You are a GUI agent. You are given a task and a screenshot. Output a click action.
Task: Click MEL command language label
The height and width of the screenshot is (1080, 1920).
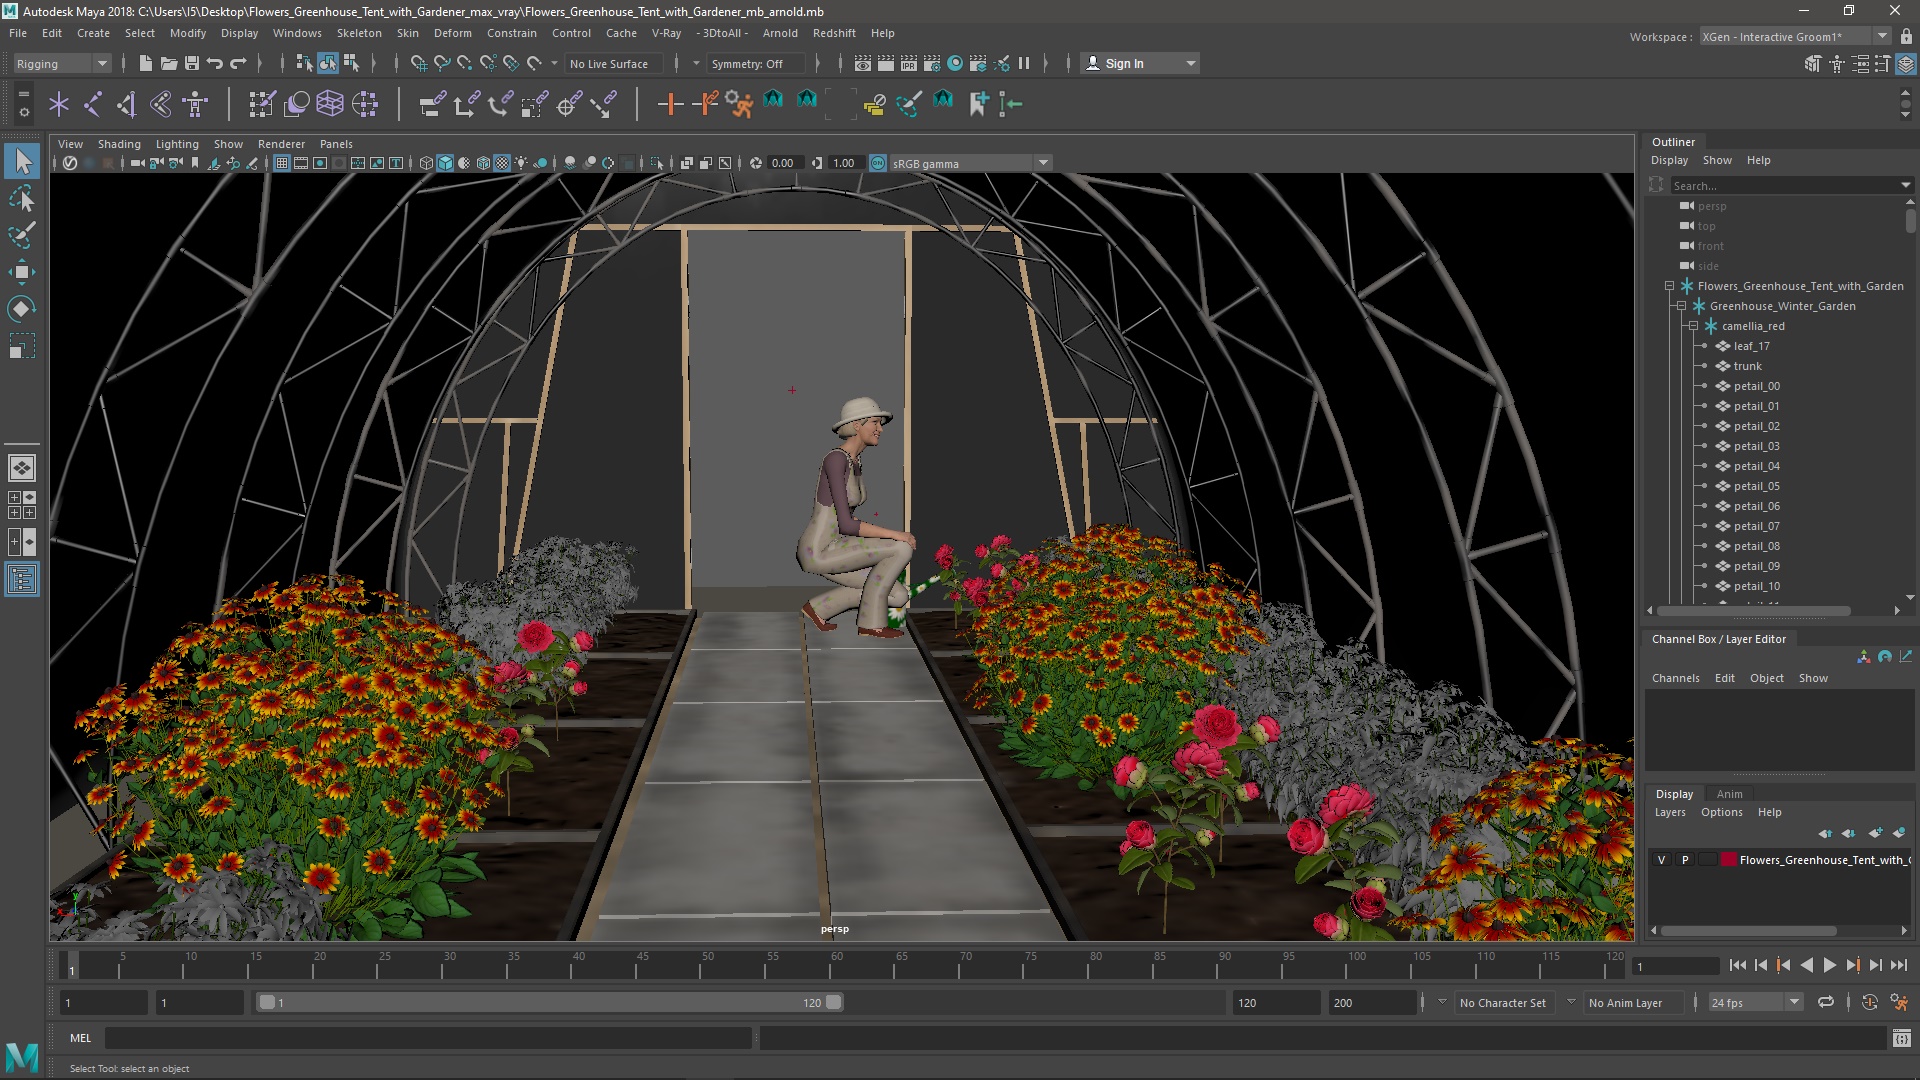click(x=80, y=1038)
